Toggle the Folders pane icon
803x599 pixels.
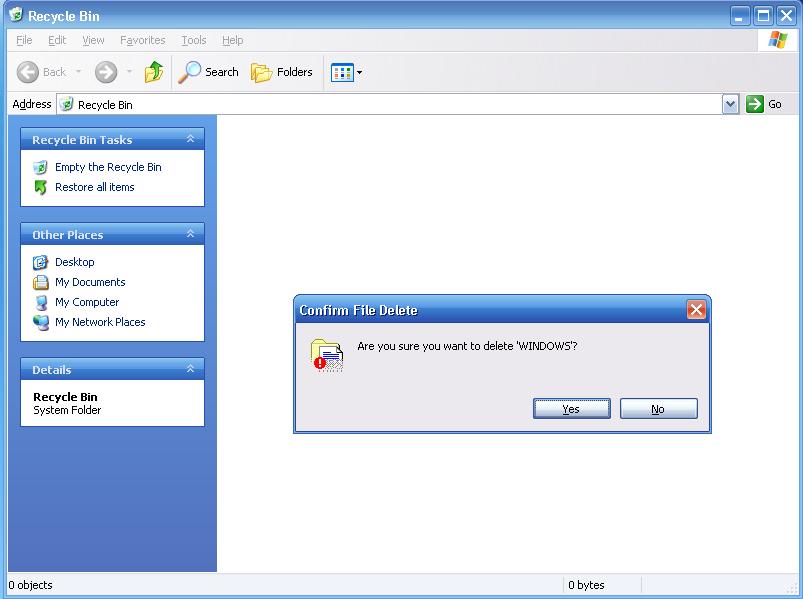coord(261,73)
